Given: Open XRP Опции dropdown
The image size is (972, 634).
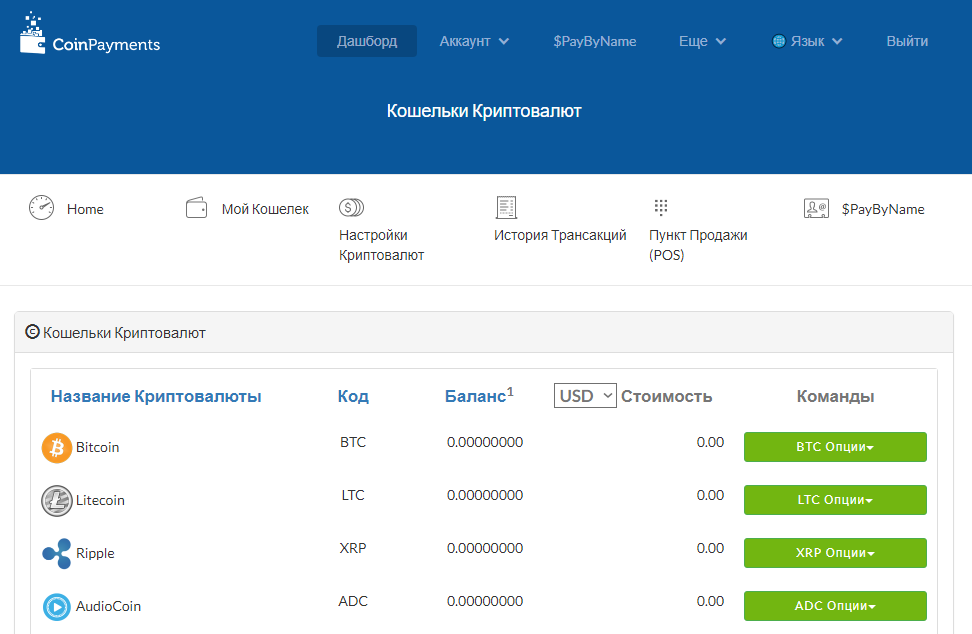Looking at the screenshot, I should pyautogui.click(x=835, y=553).
